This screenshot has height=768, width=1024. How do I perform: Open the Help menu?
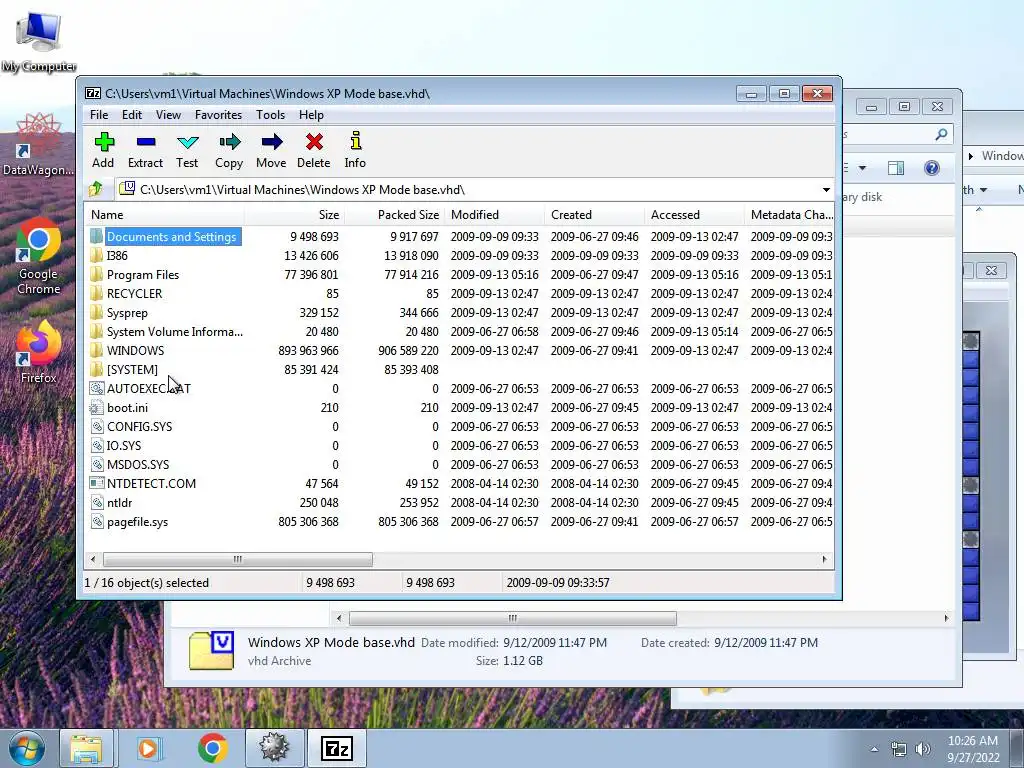click(x=312, y=115)
